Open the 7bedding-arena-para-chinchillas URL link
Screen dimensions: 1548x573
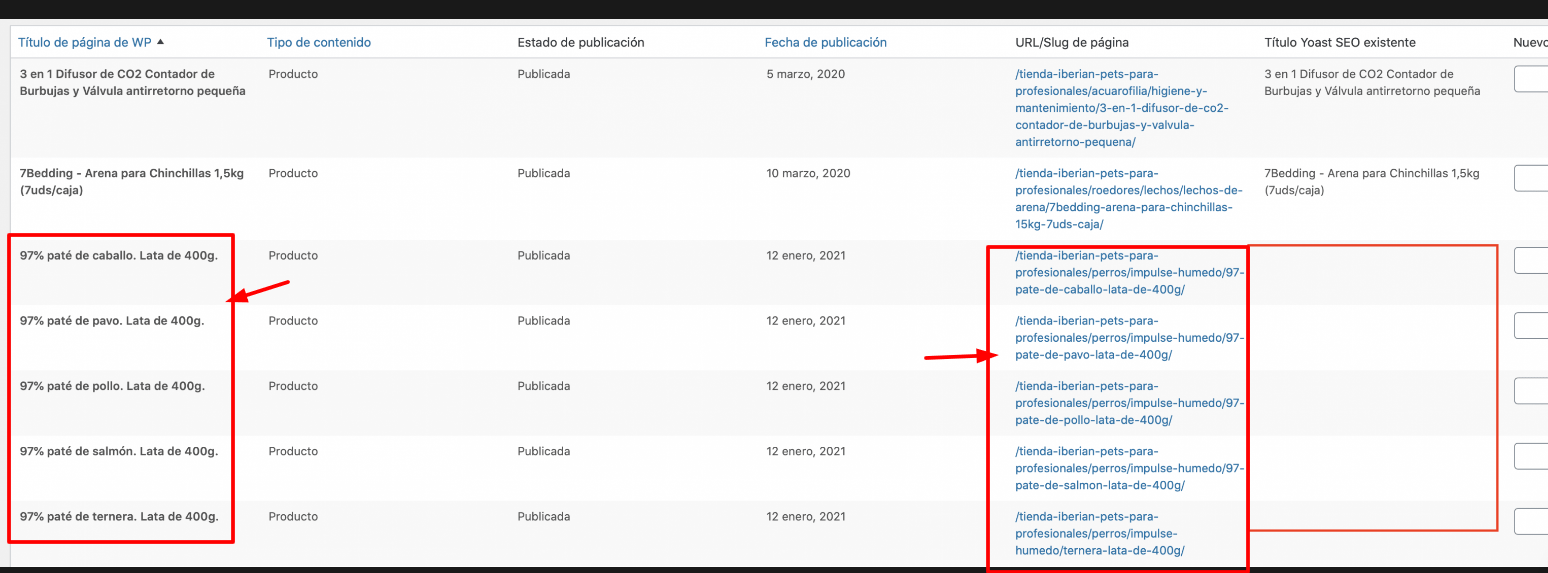[1128, 199]
